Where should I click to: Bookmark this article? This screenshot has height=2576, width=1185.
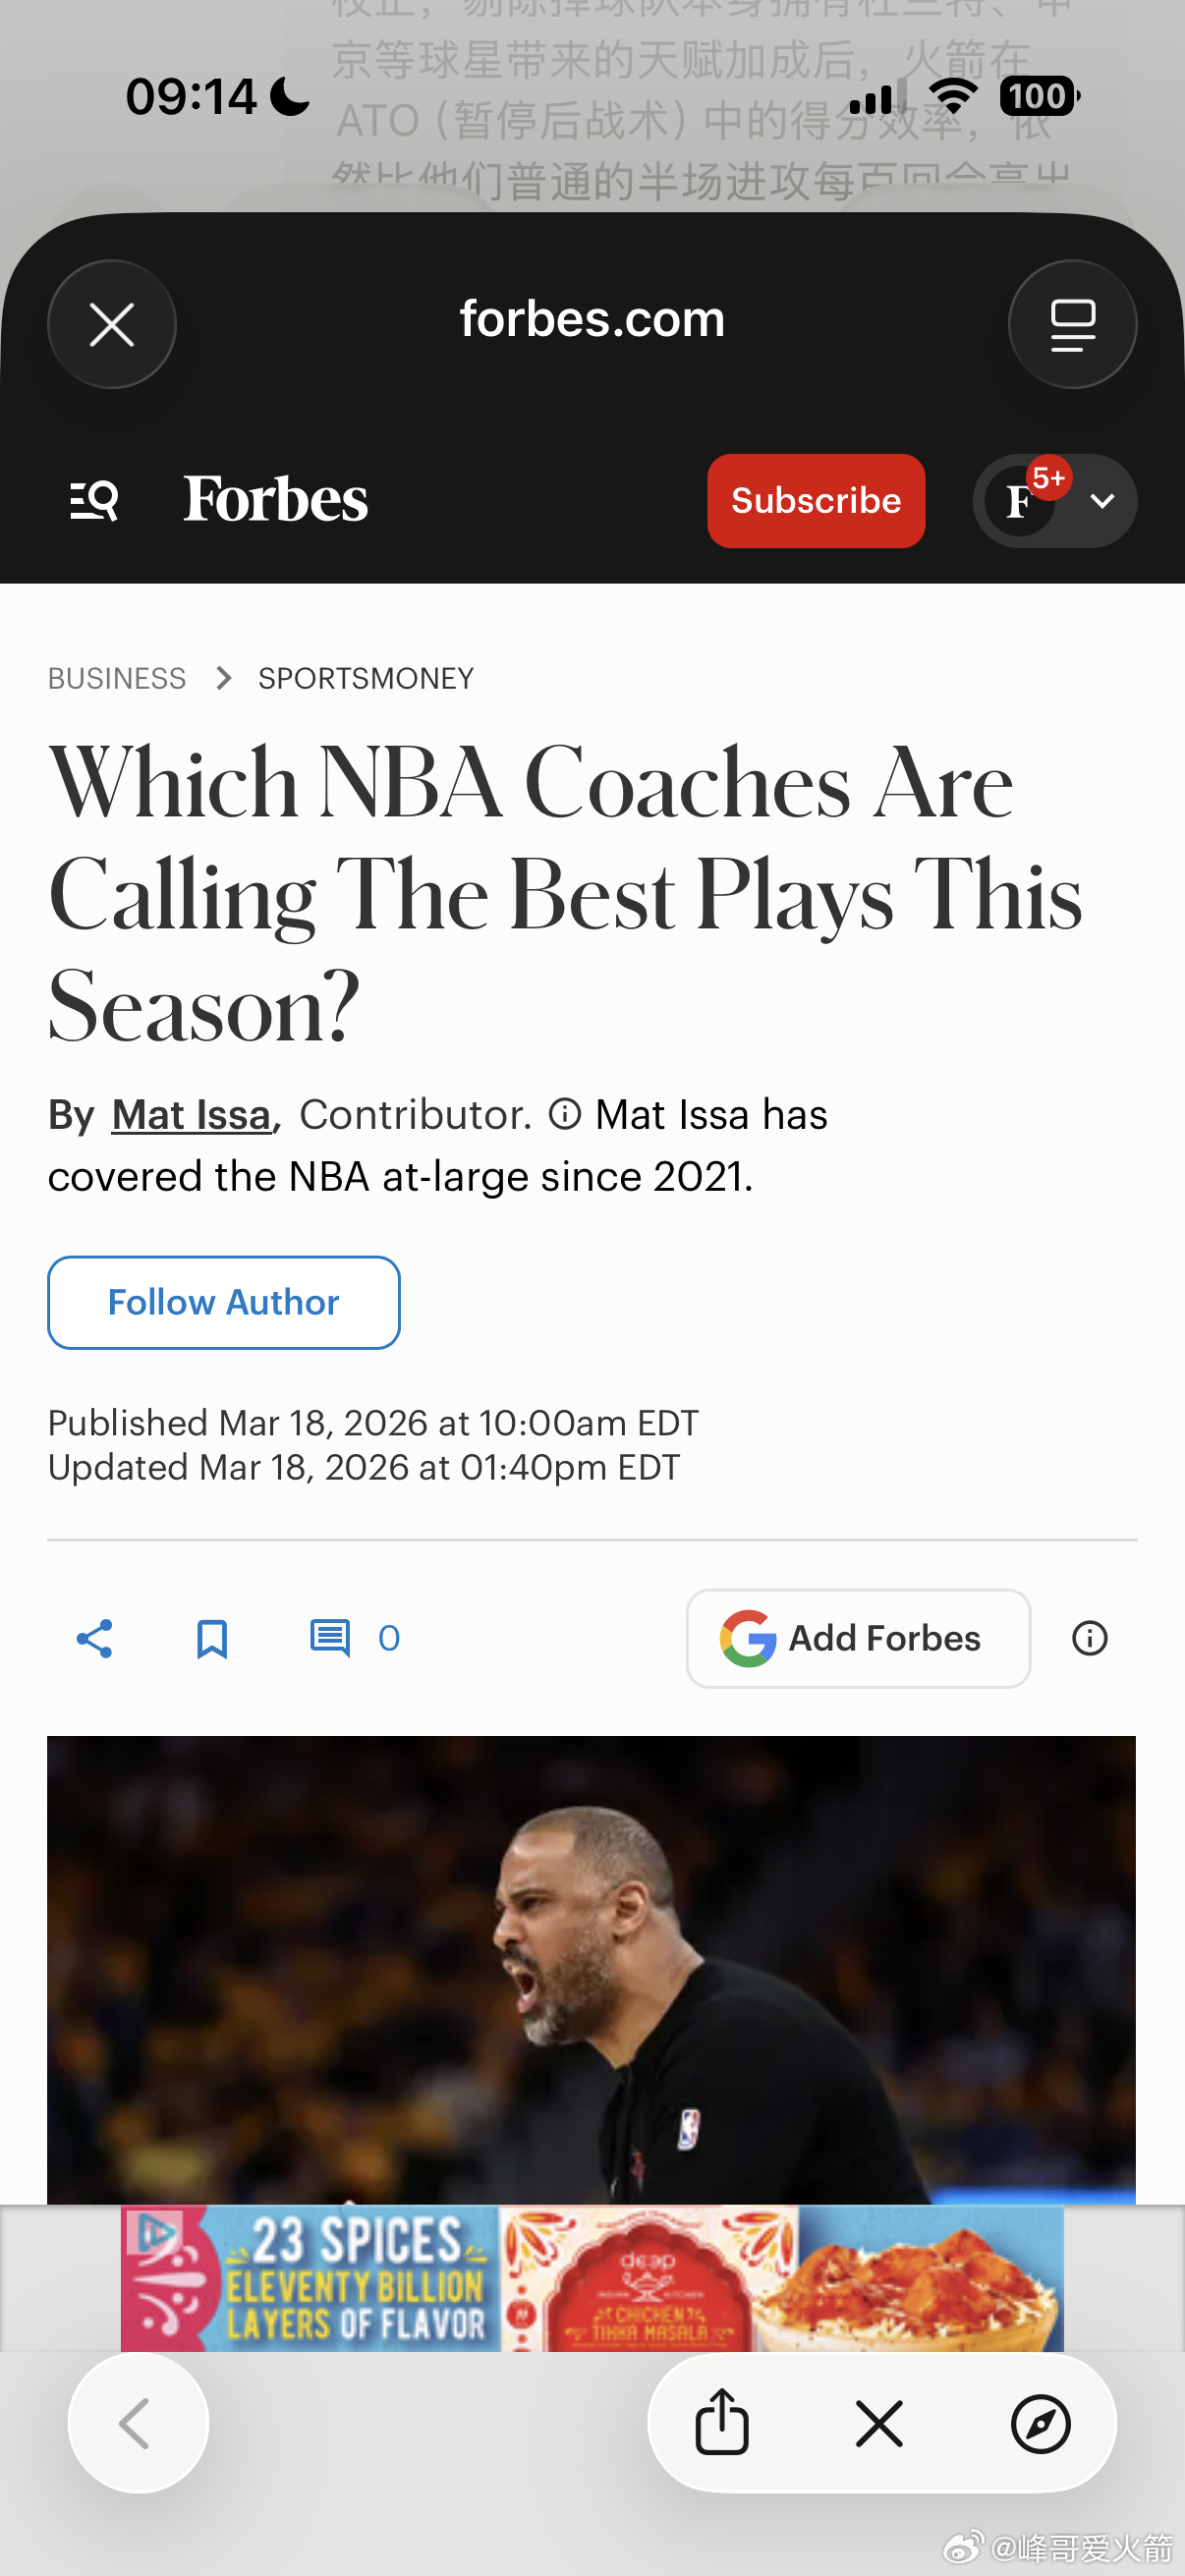[x=212, y=1639]
